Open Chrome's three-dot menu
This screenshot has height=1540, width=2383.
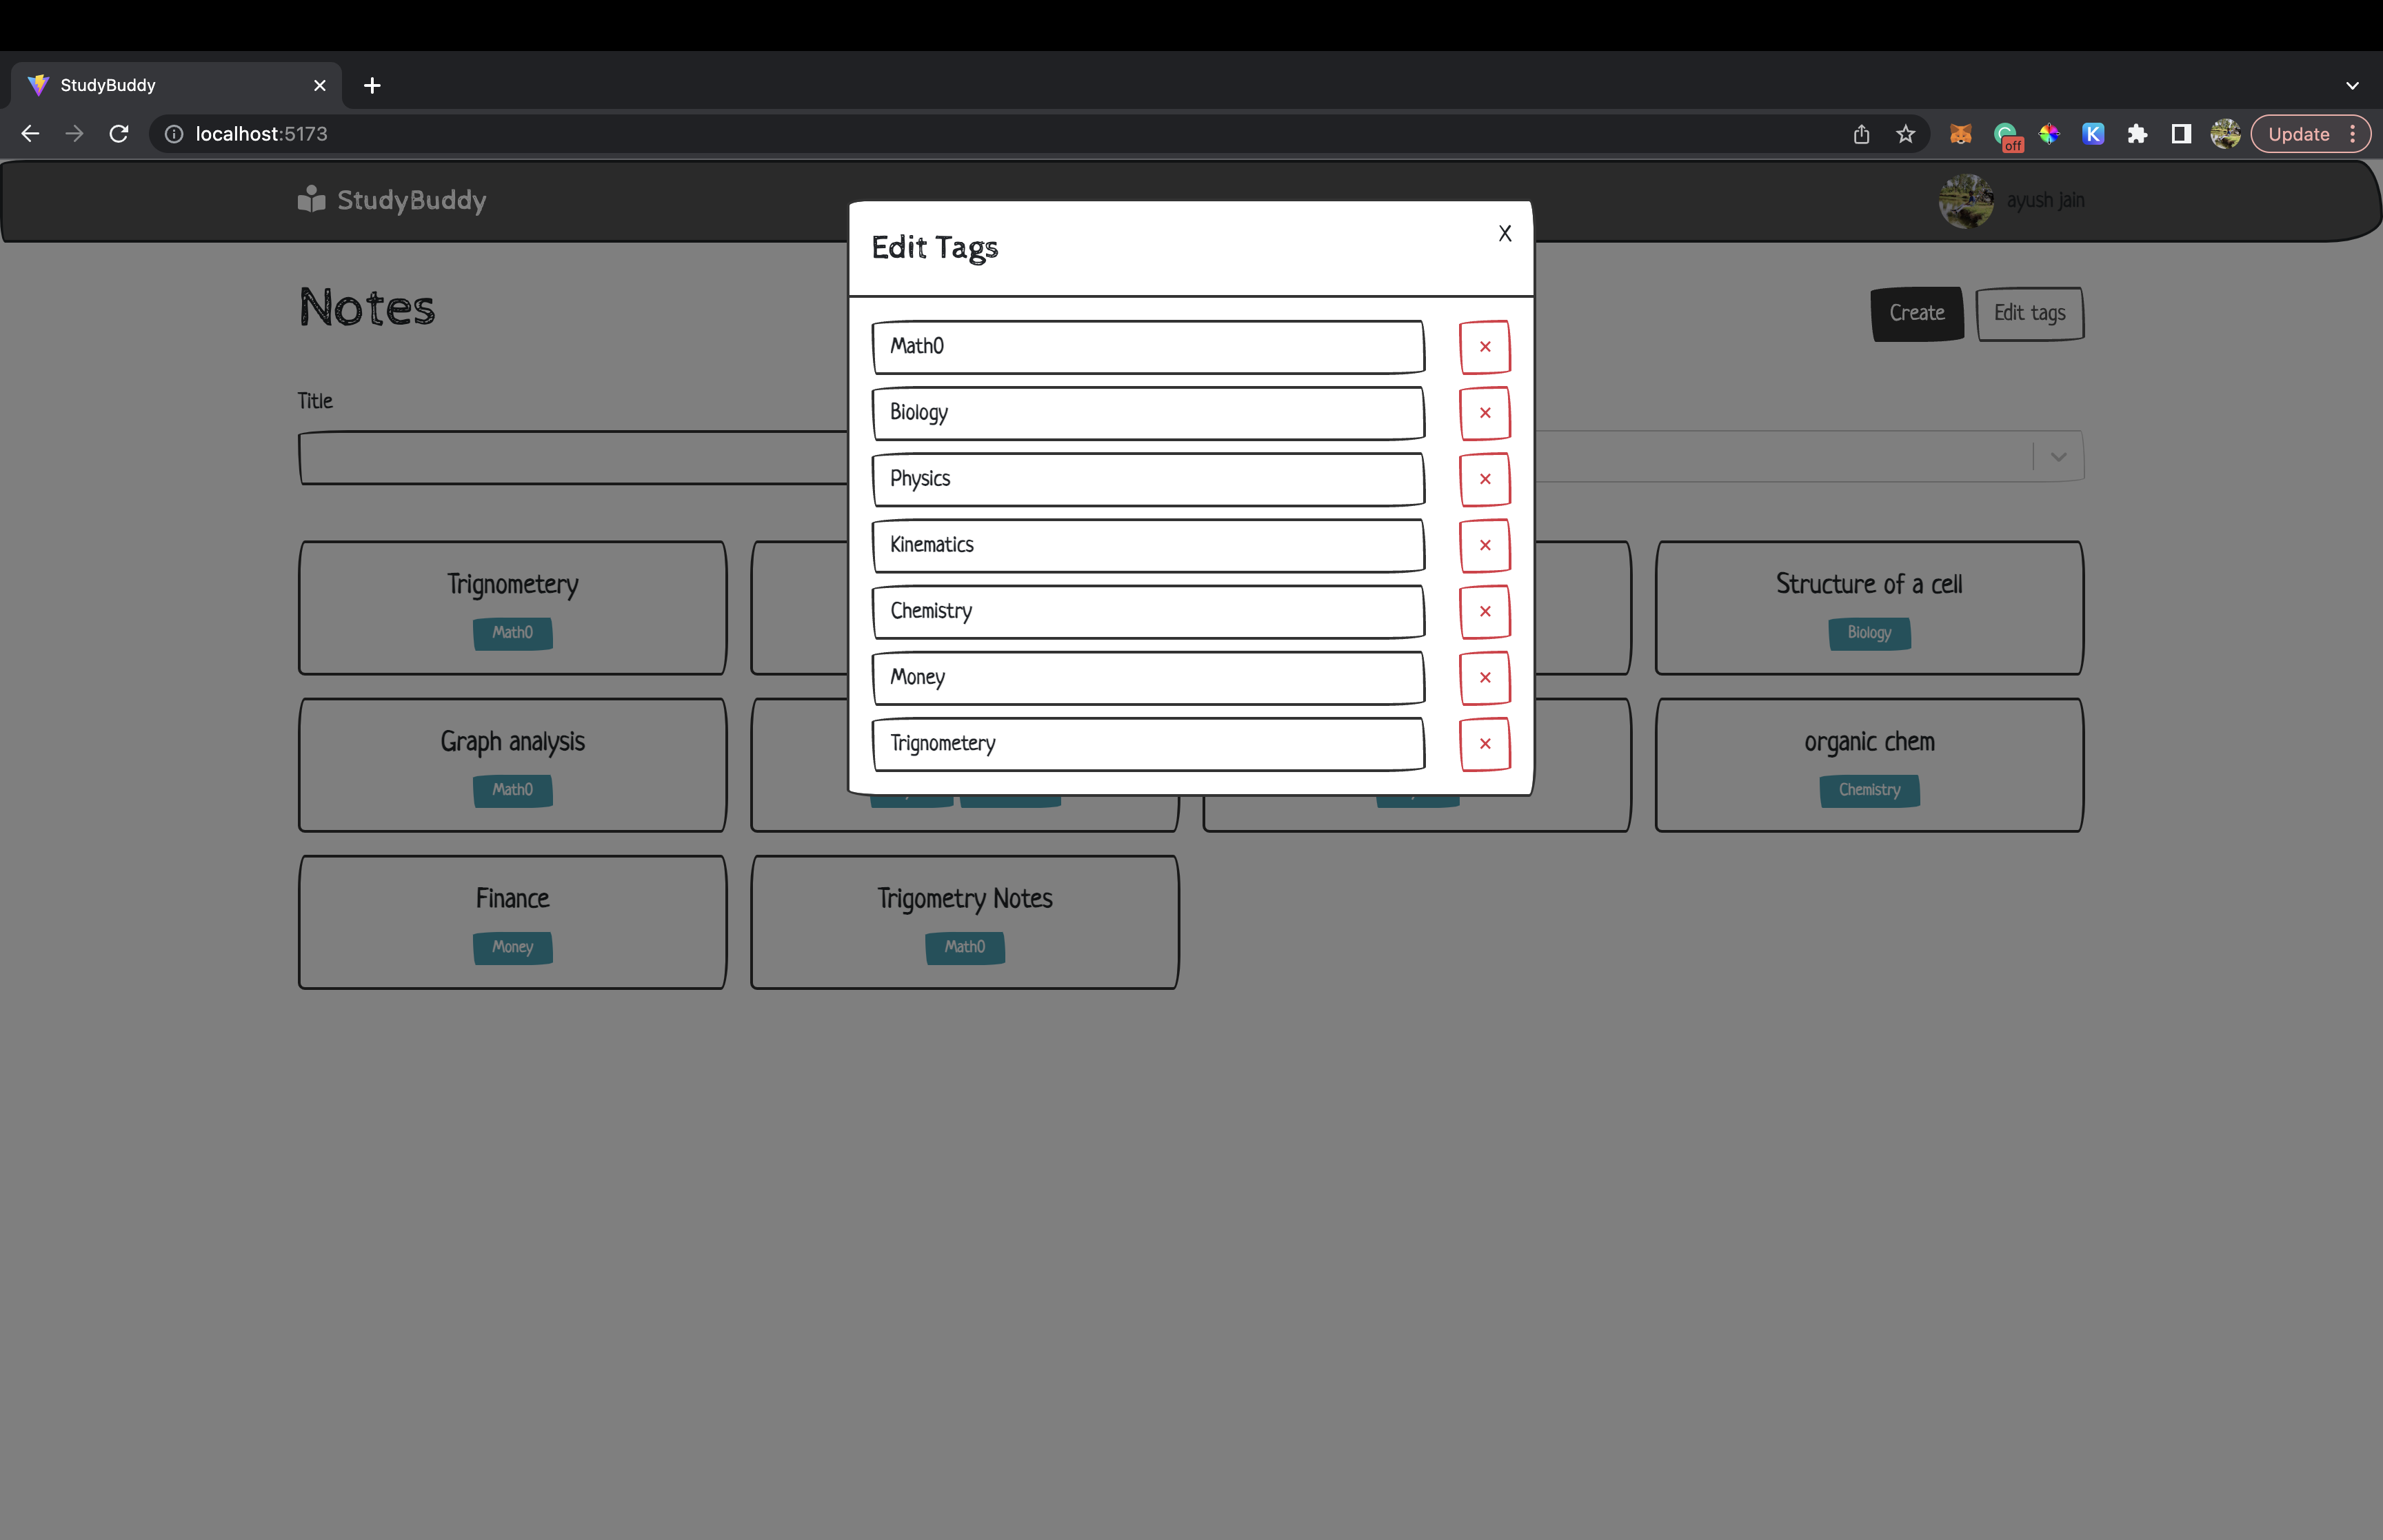[x=2353, y=134]
